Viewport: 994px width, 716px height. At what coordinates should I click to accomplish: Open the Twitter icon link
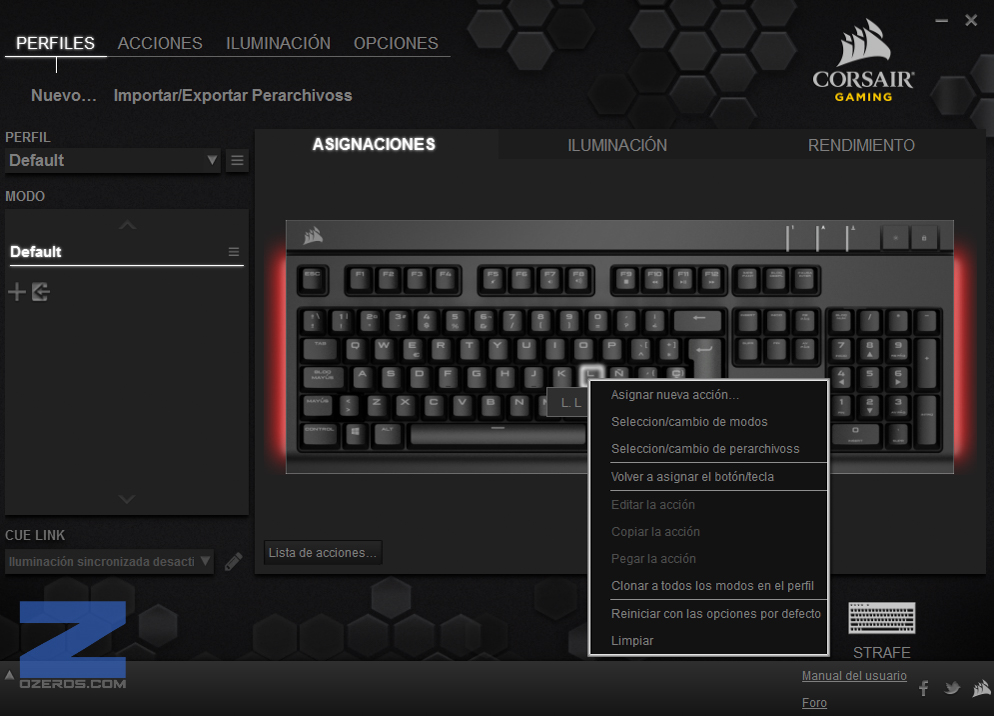pos(952,688)
